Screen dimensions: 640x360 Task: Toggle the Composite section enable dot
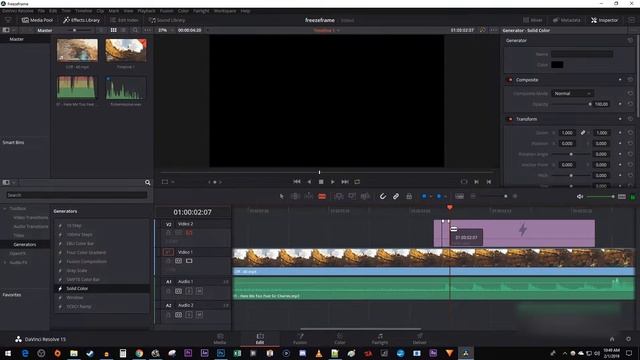click(510, 80)
